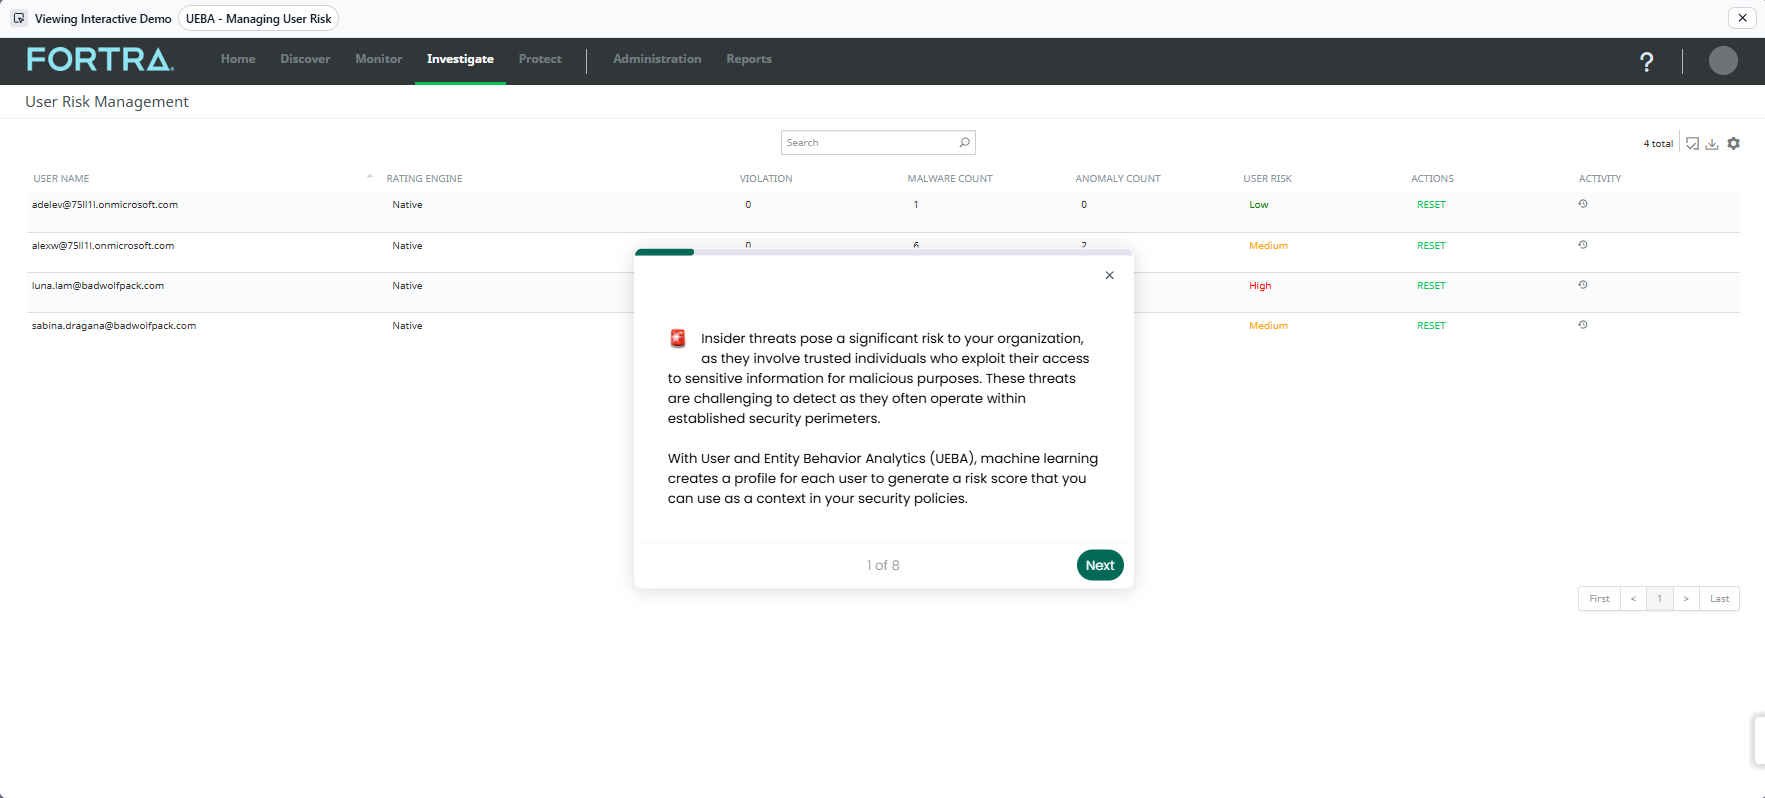
Task: Select page 1 in pagination
Action: pyautogui.click(x=1660, y=599)
